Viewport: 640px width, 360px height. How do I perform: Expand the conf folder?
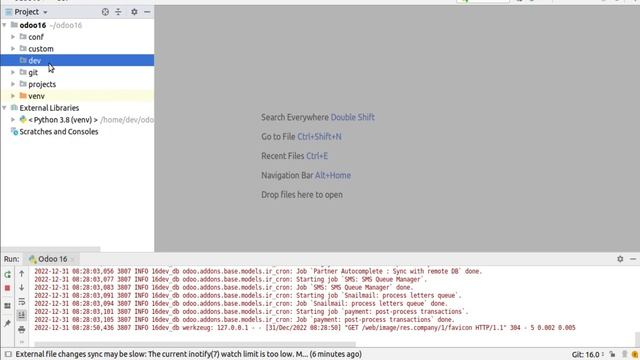[13, 37]
